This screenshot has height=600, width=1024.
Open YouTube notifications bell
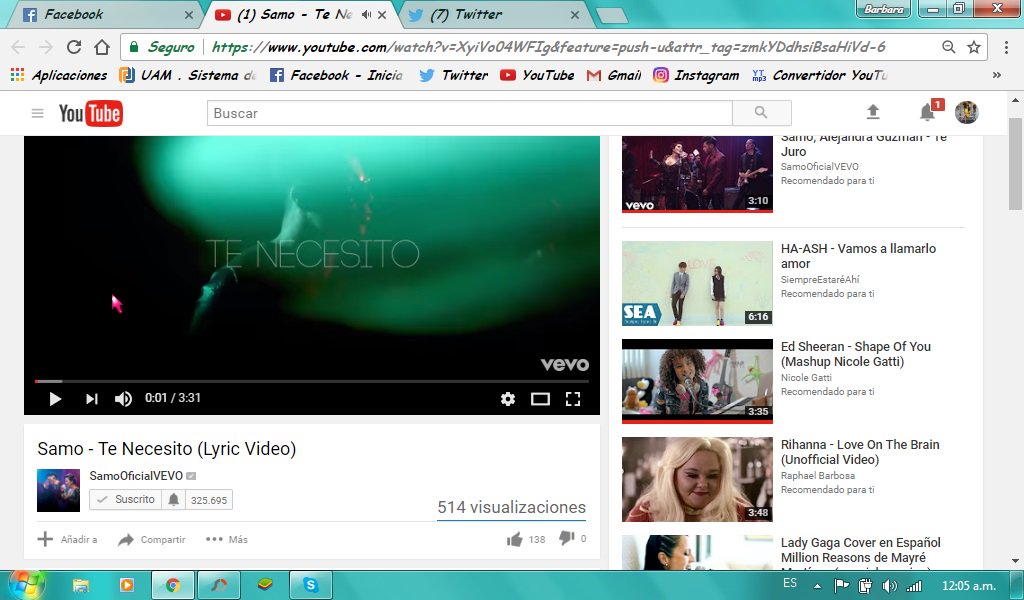point(927,112)
